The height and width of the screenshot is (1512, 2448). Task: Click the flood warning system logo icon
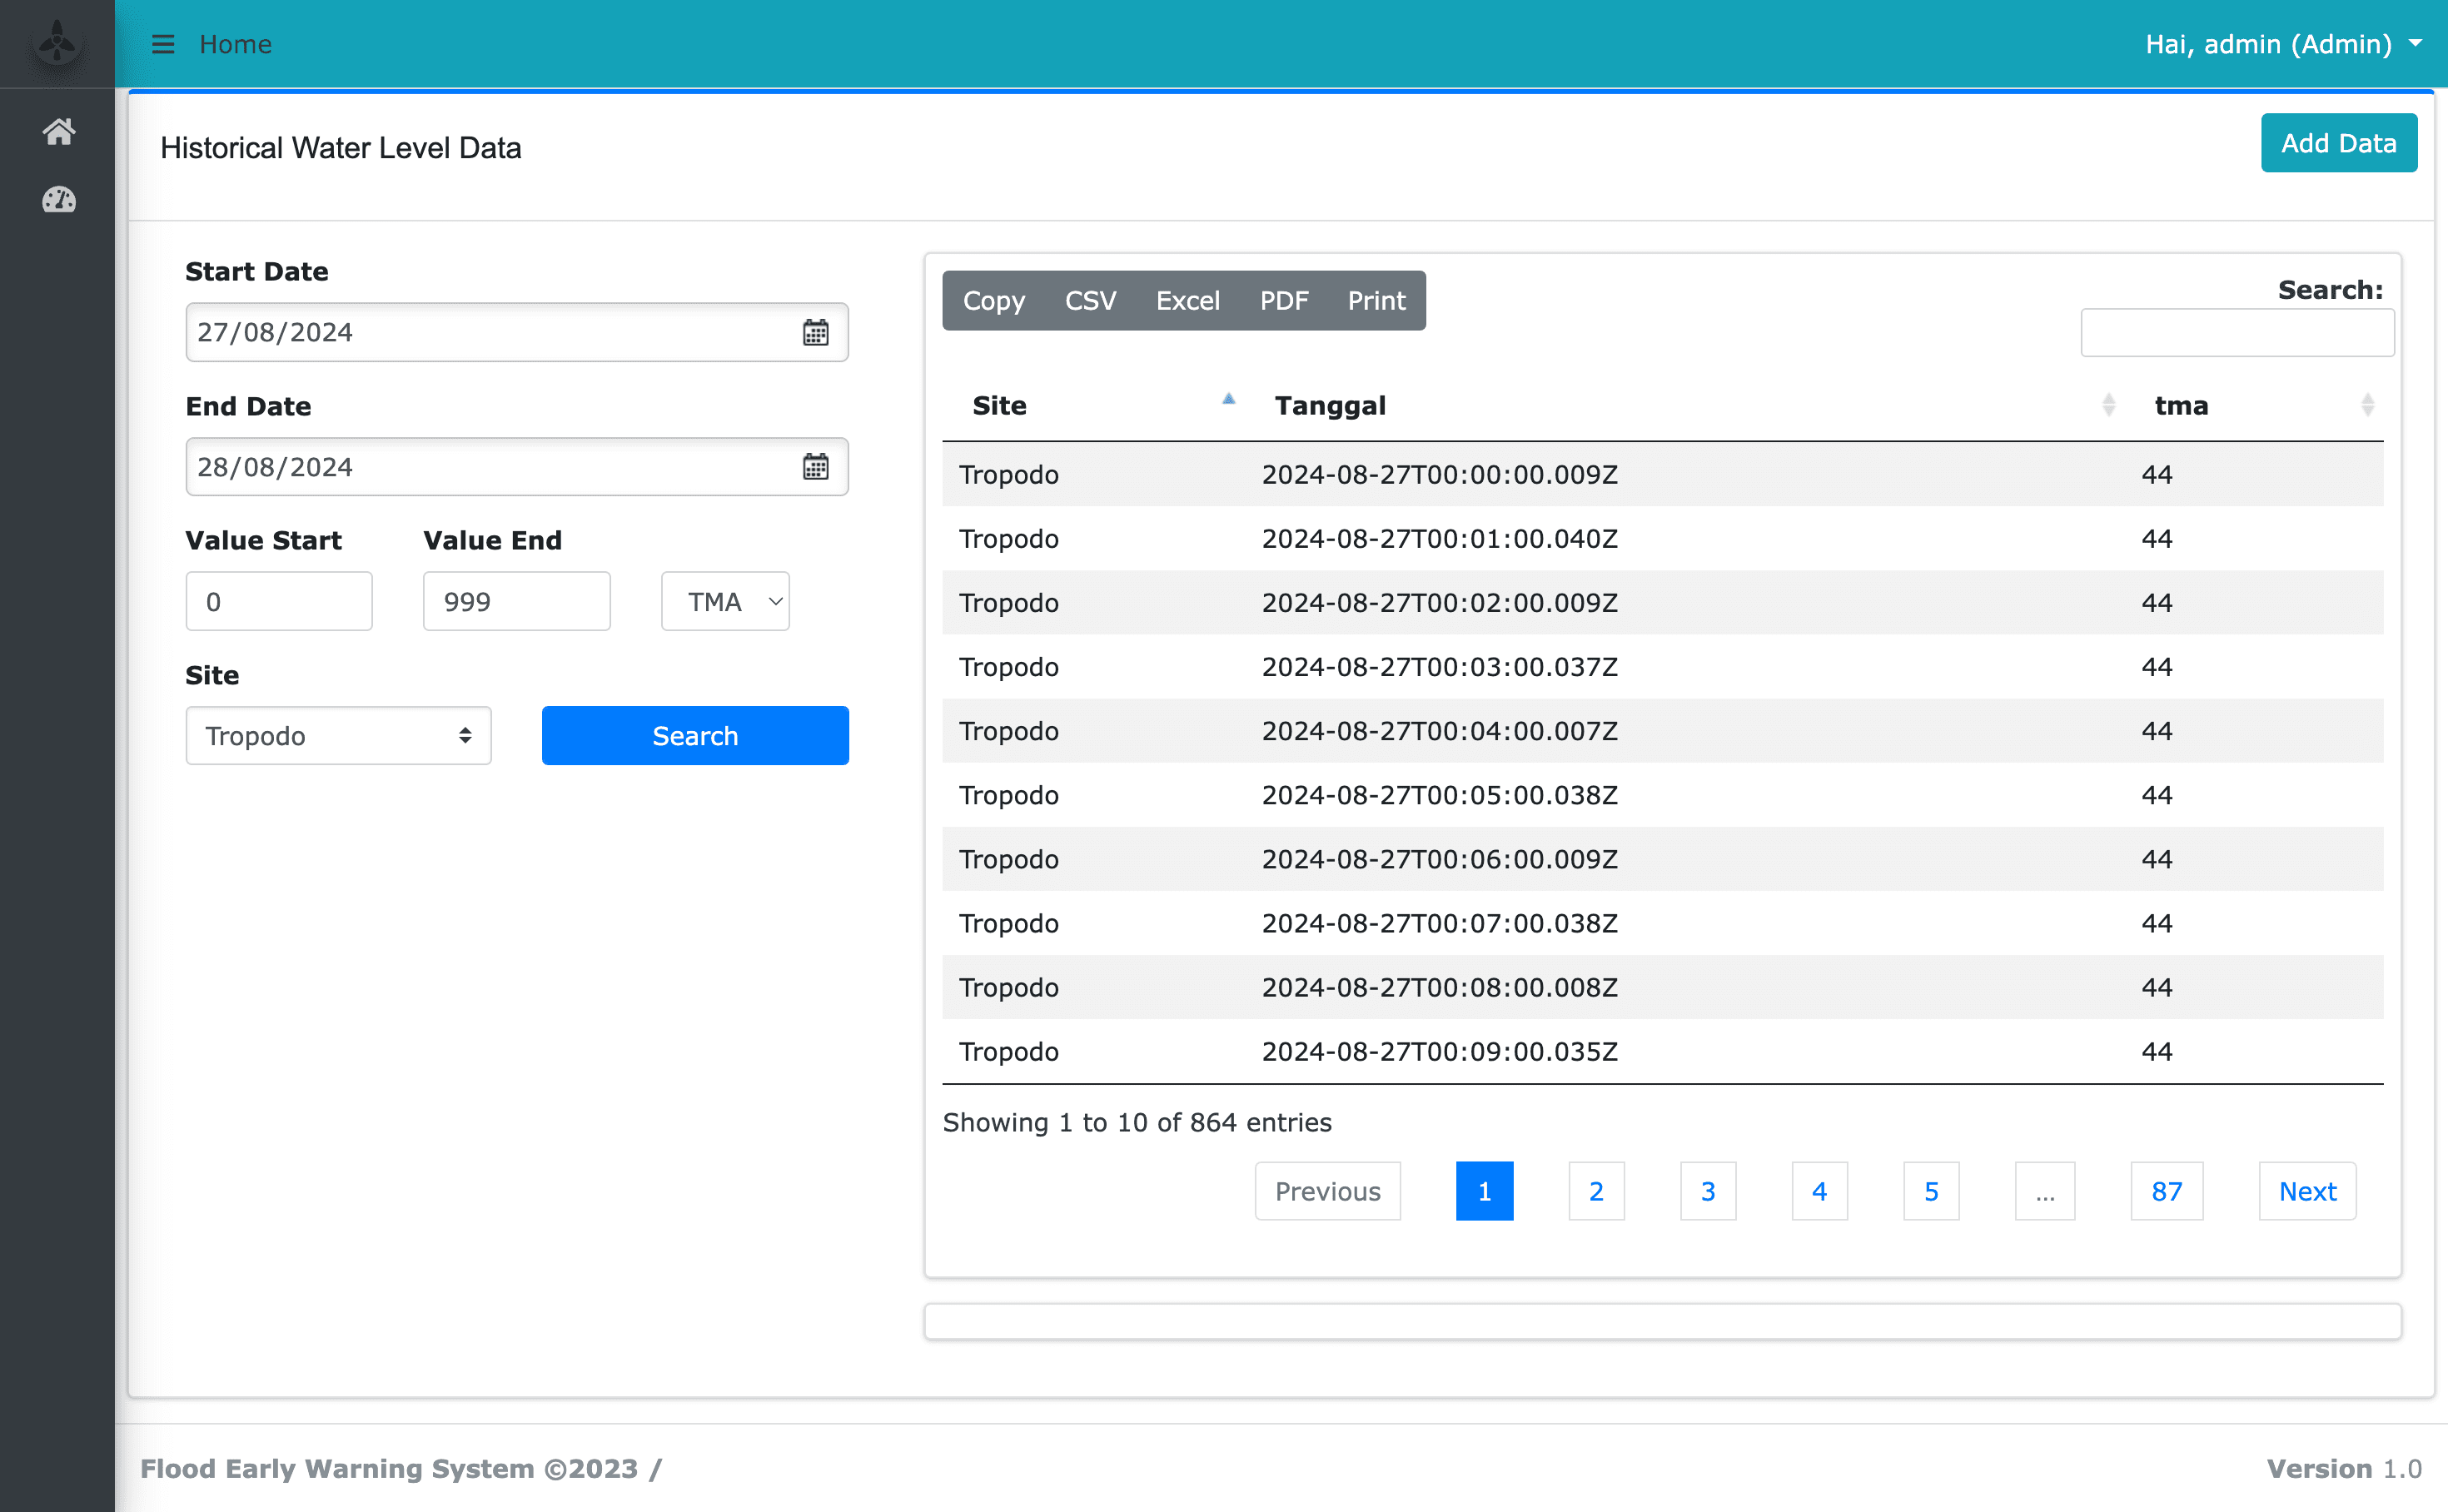pyautogui.click(x=57, y=43)
